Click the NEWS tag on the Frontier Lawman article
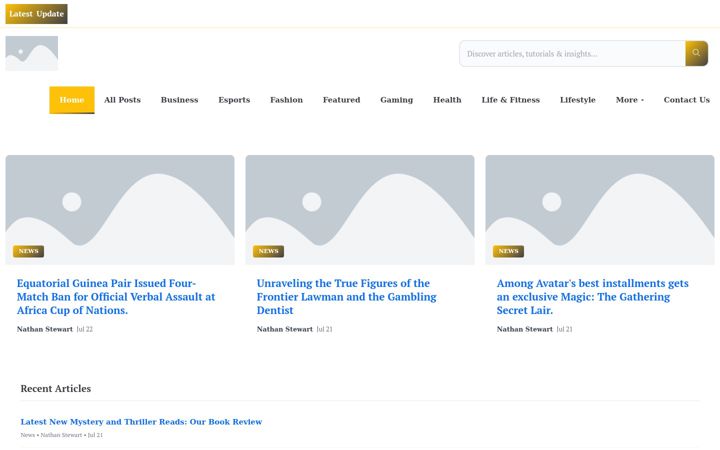The height and width of the screenshot is (450, 720). click(268, 251)
